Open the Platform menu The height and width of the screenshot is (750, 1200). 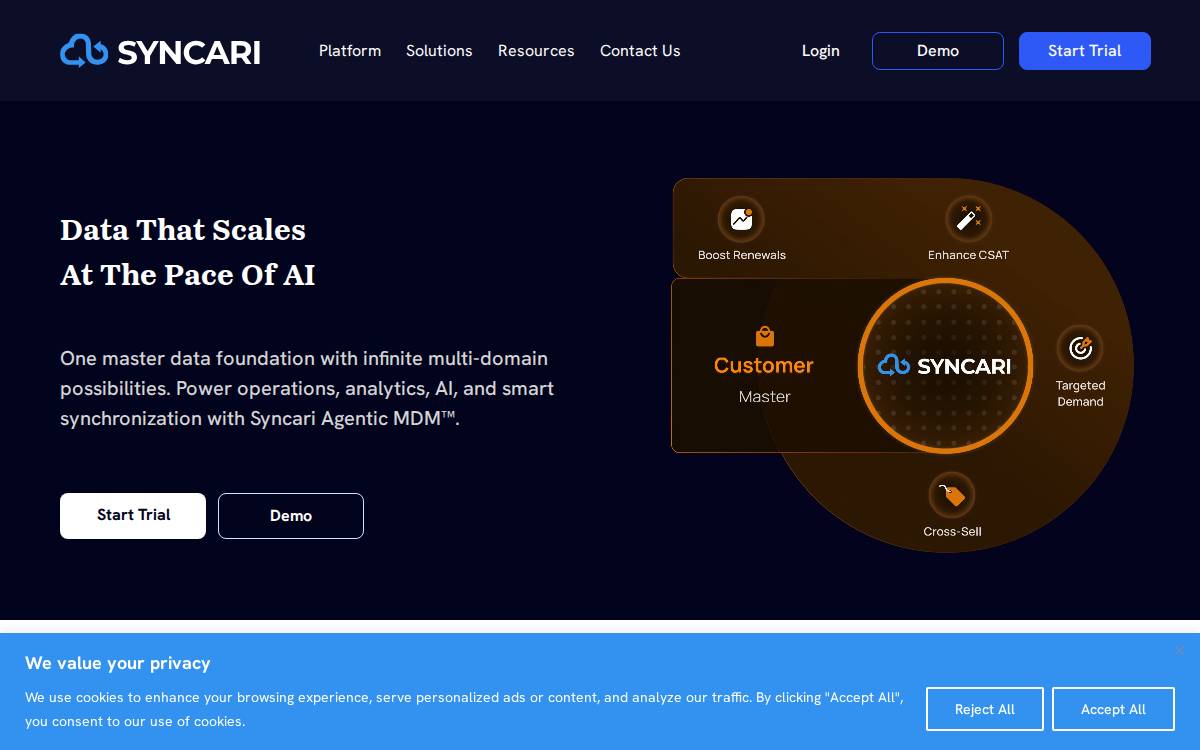pos(350,51)
